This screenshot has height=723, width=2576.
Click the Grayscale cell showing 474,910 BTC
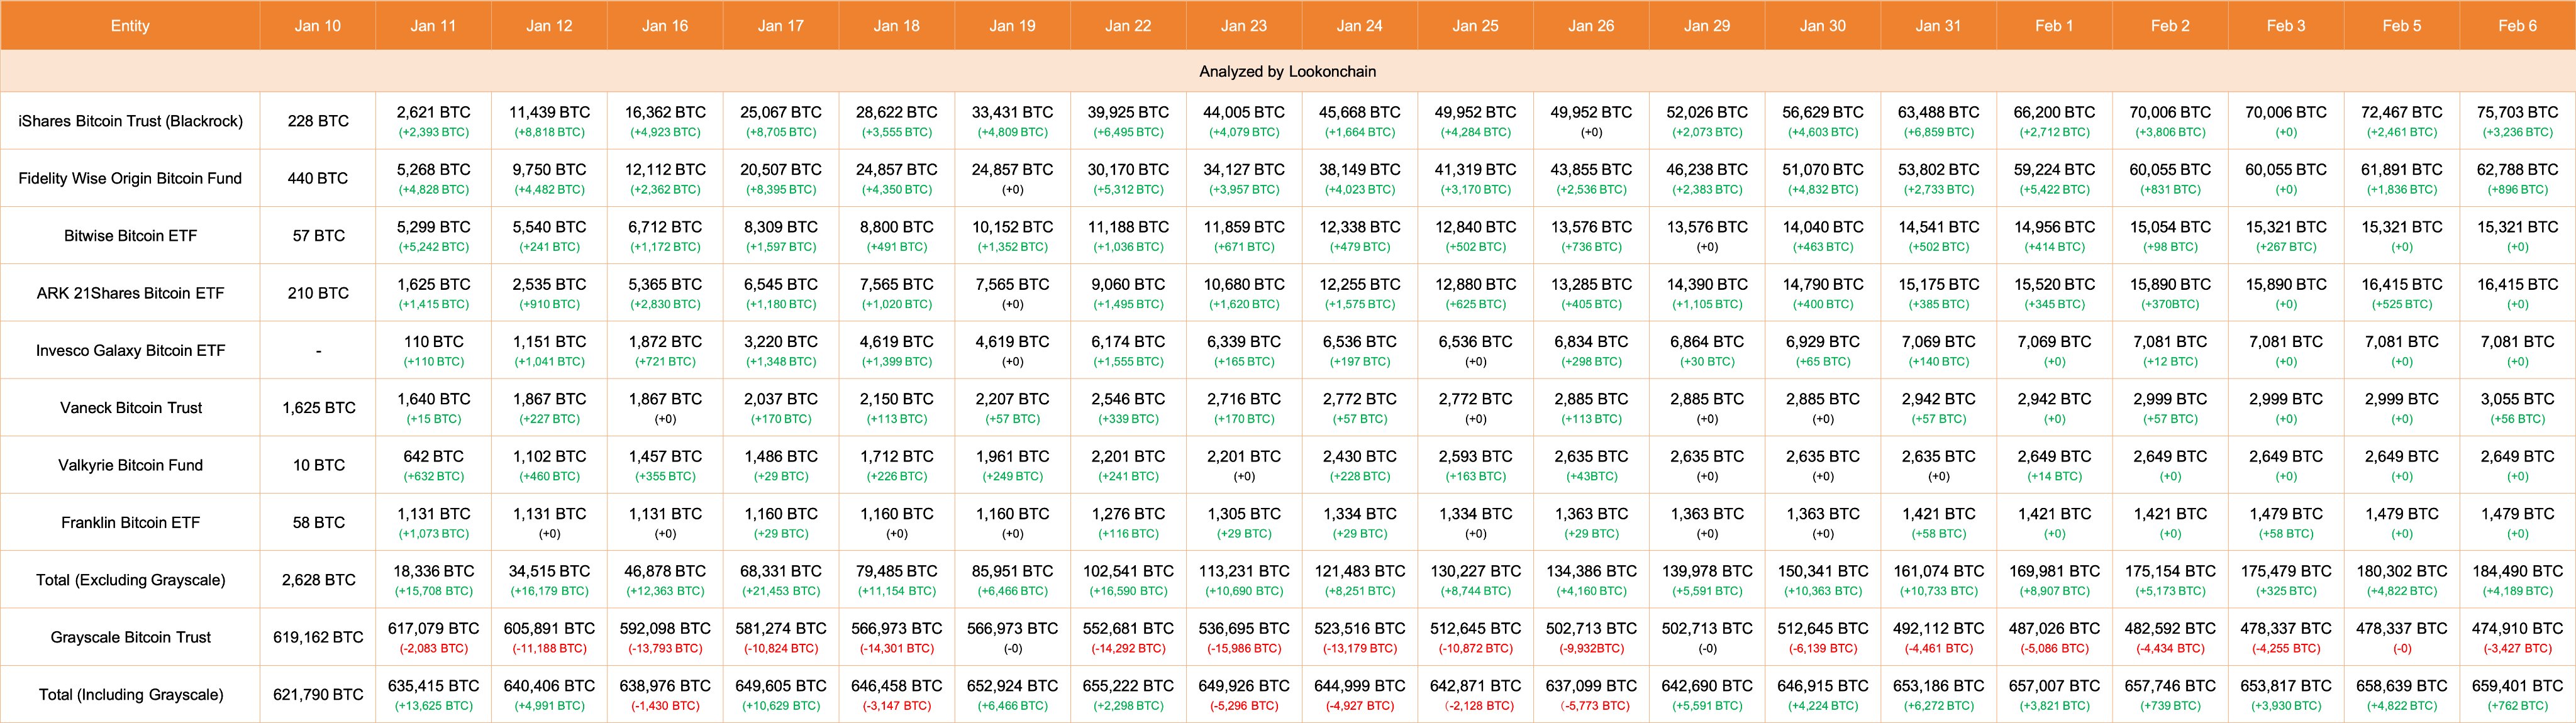coord(2517,637)
